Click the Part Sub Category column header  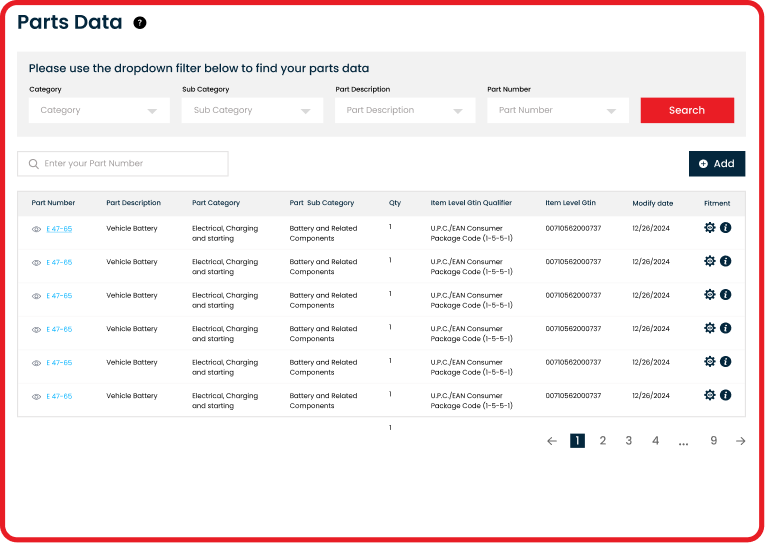click(322, 203)
